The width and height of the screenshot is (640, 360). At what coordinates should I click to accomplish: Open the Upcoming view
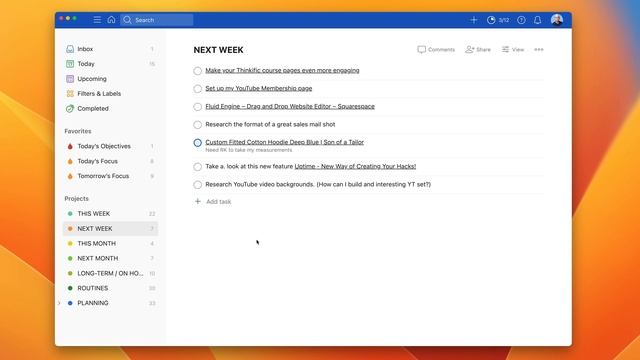[x=110, y=79]
